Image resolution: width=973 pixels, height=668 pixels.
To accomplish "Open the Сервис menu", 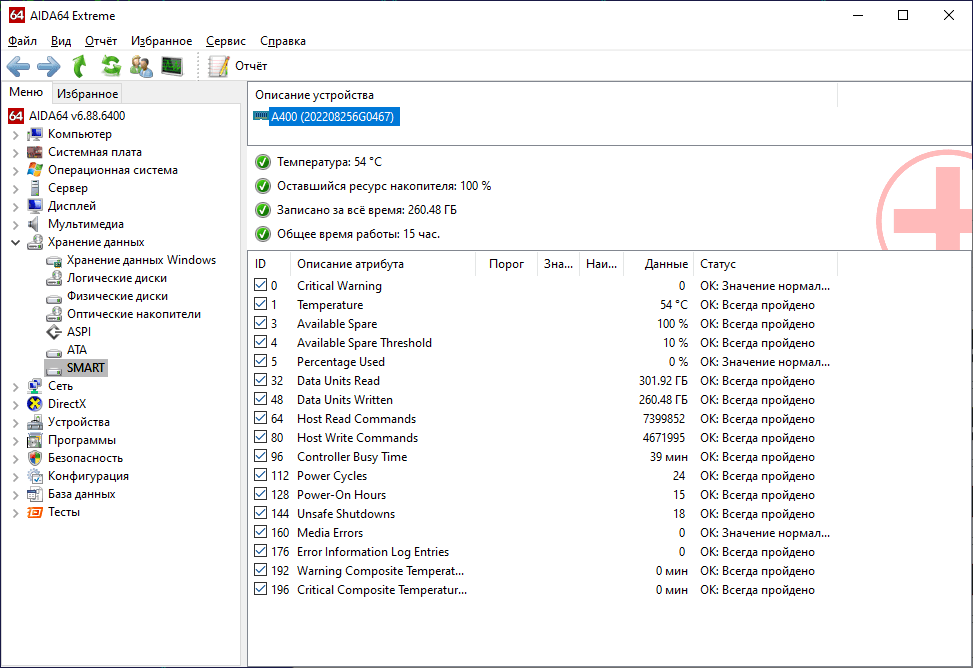I will coord(226,41).
